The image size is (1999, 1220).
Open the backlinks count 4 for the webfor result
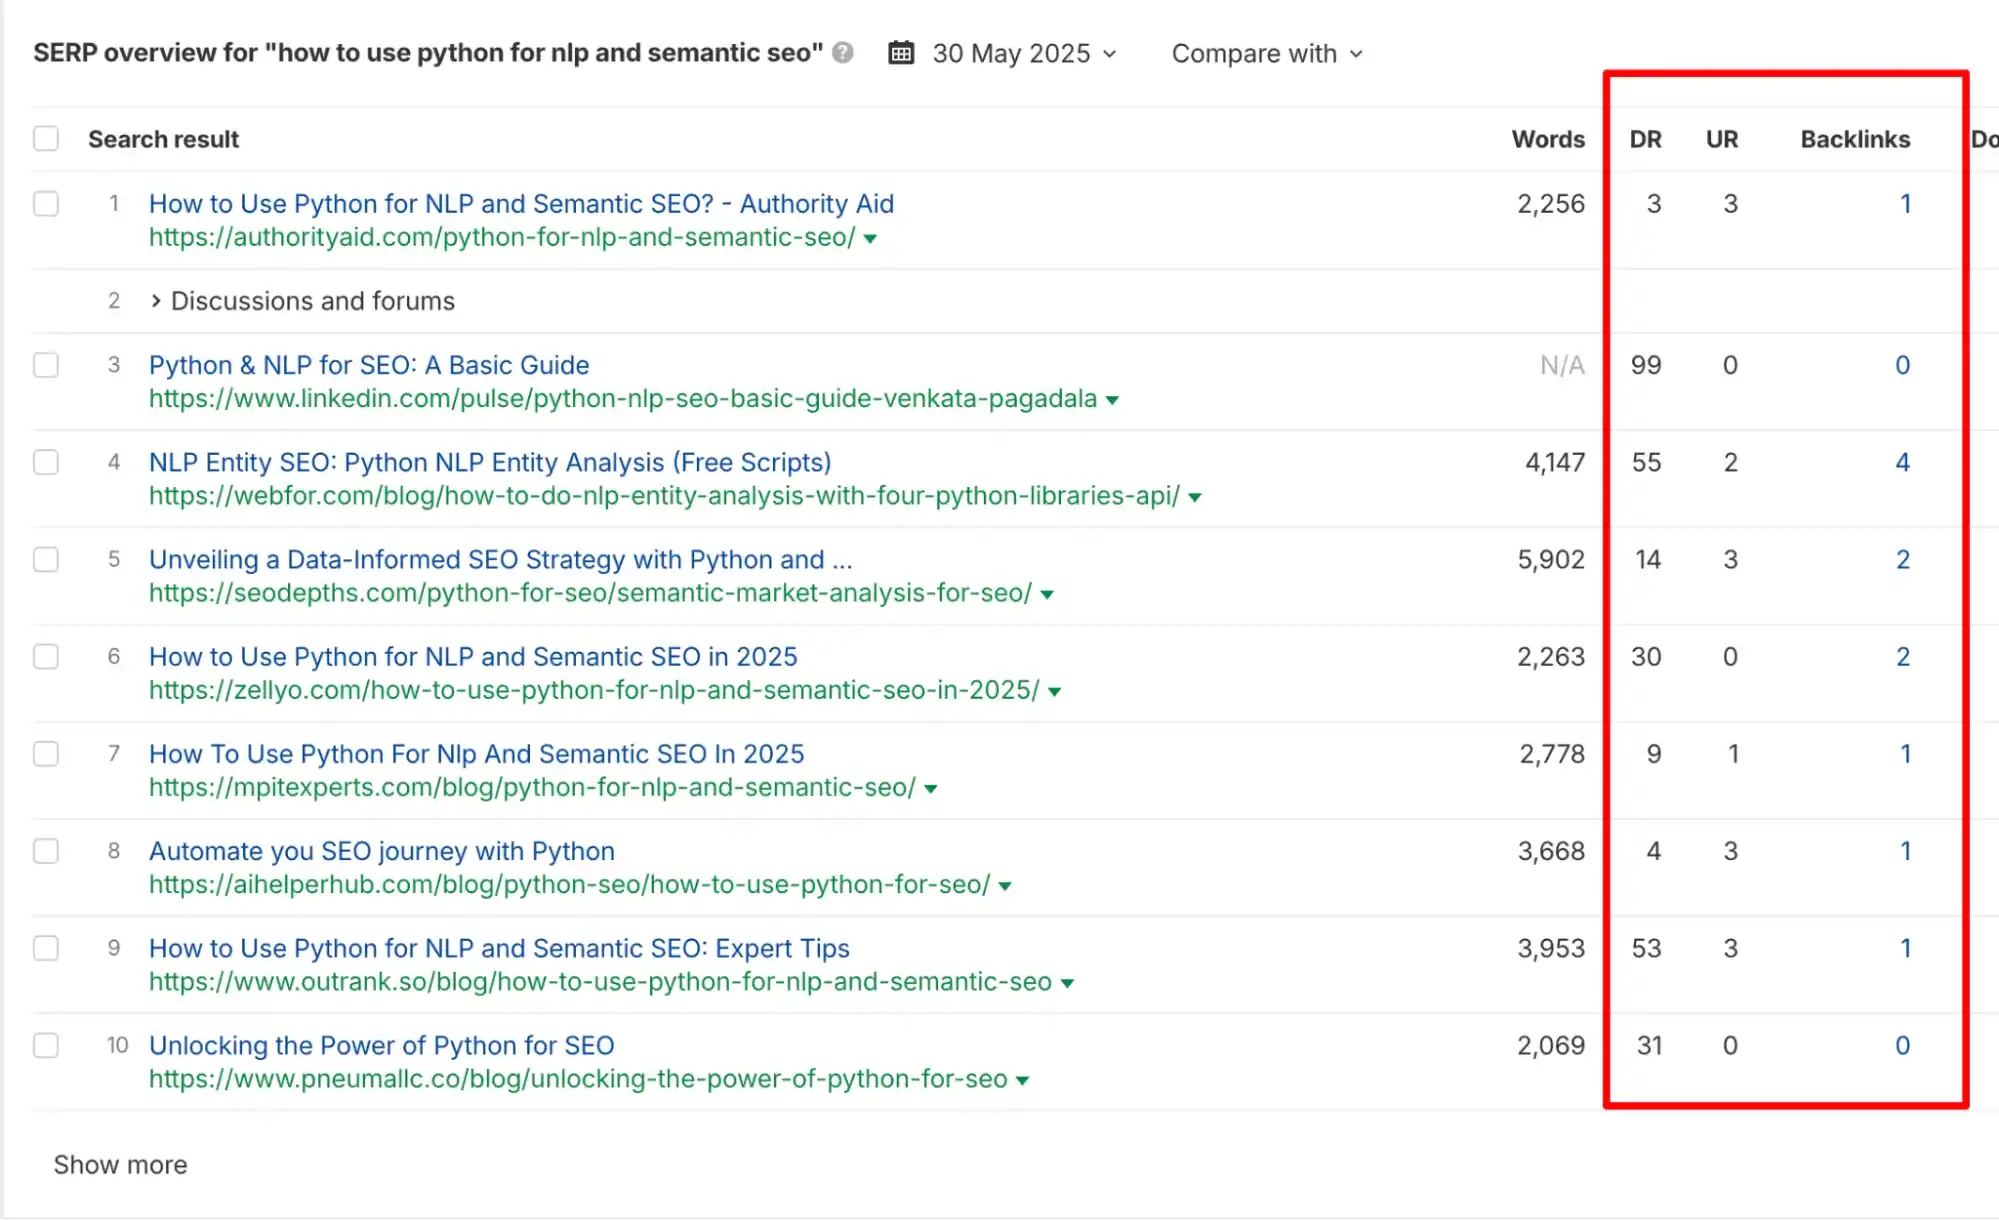[x=1903, y=462]
